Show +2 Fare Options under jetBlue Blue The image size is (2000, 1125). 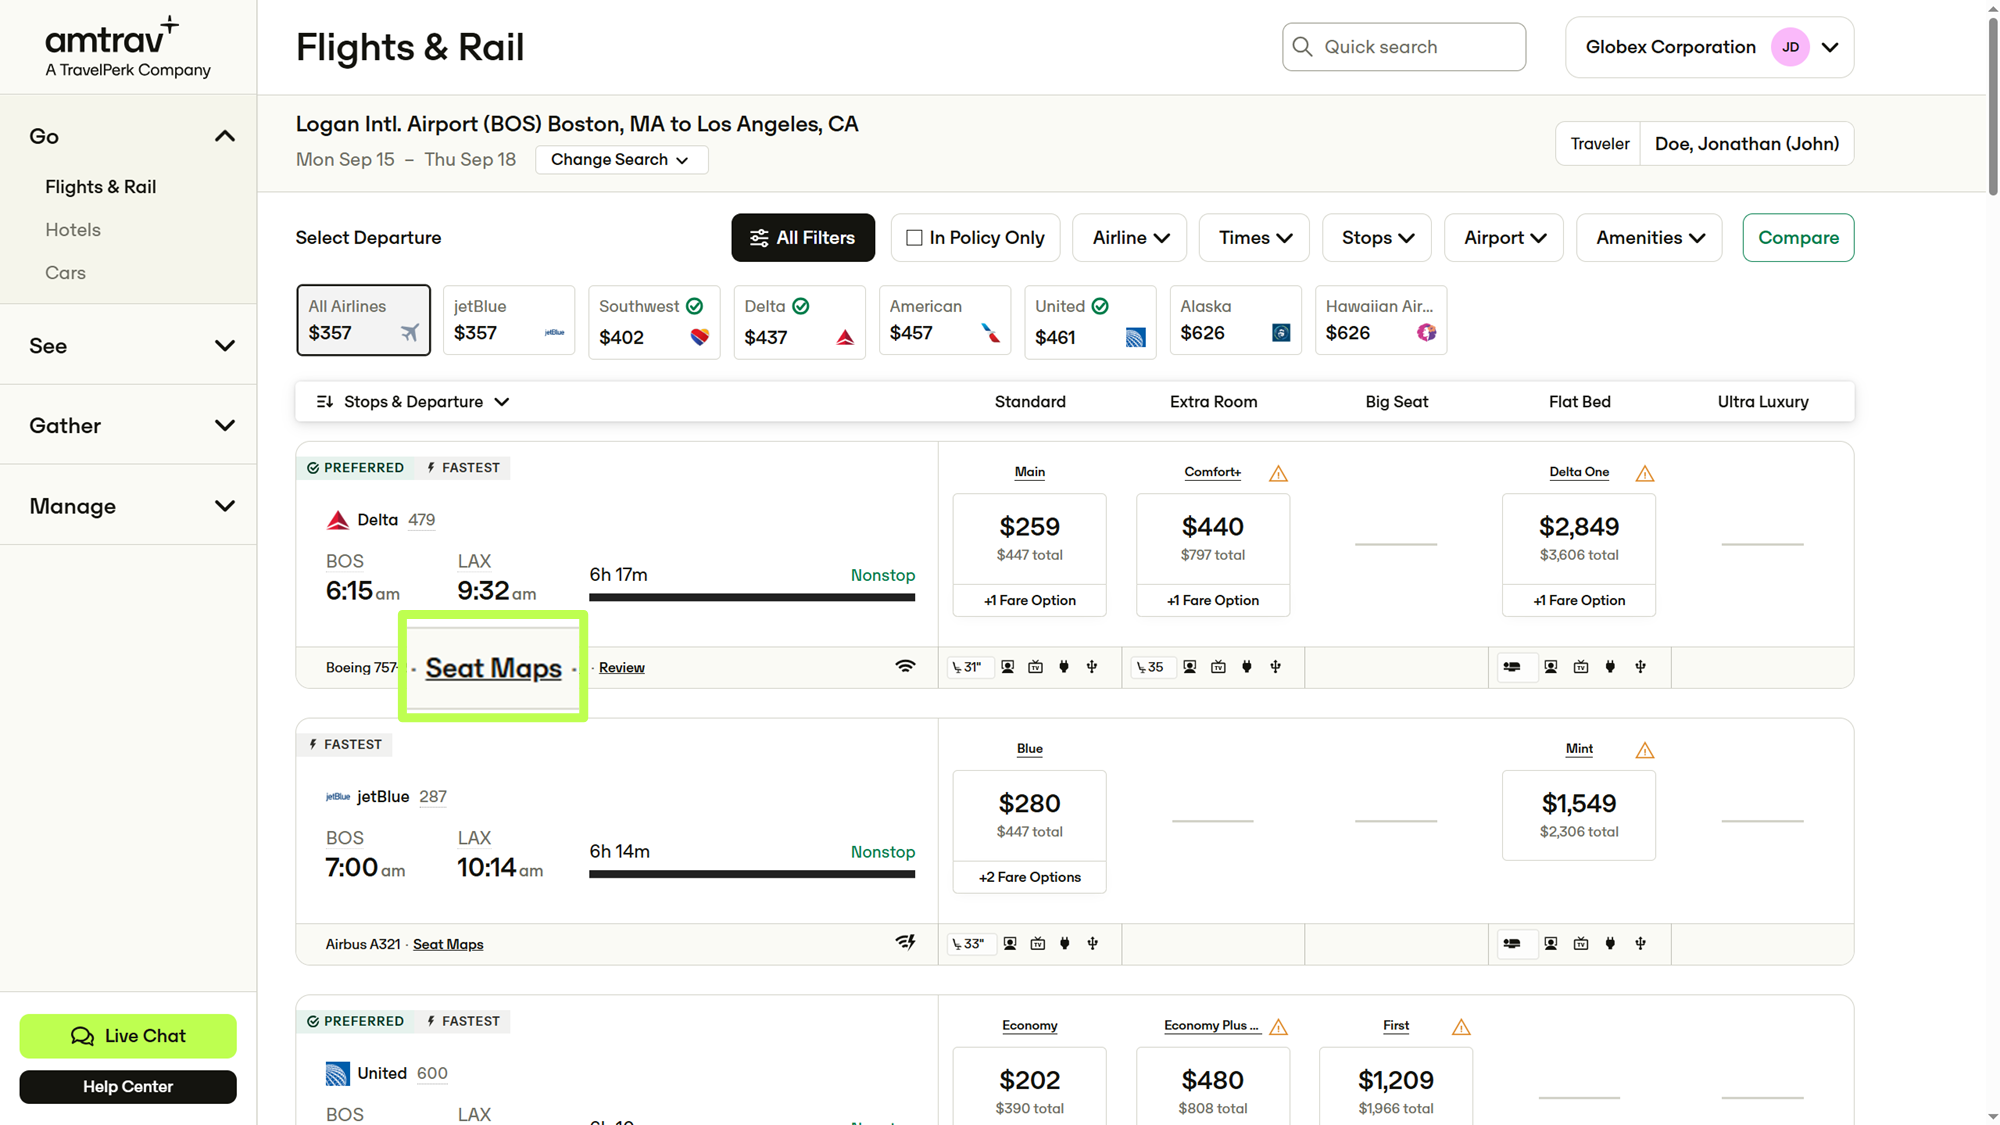(1029, 877)
